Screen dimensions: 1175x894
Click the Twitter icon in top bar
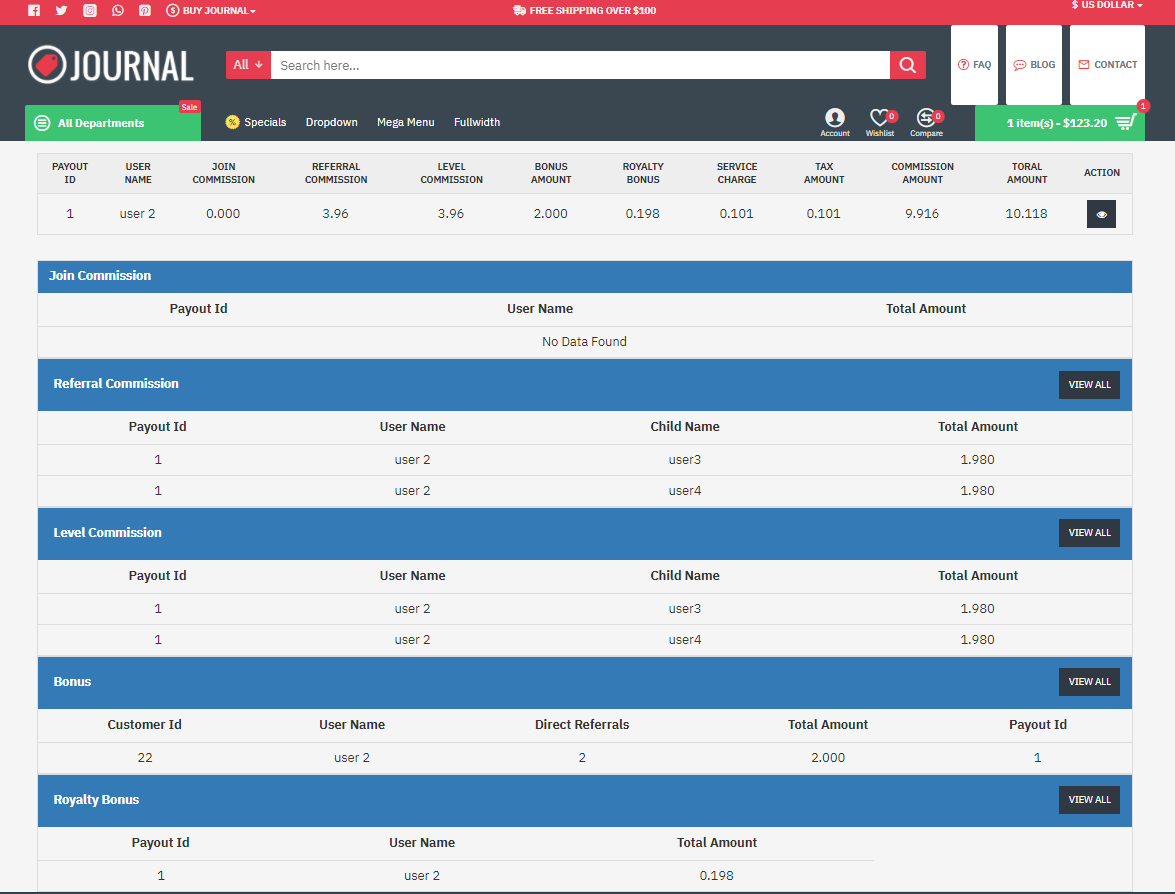(x=62, y=10)
